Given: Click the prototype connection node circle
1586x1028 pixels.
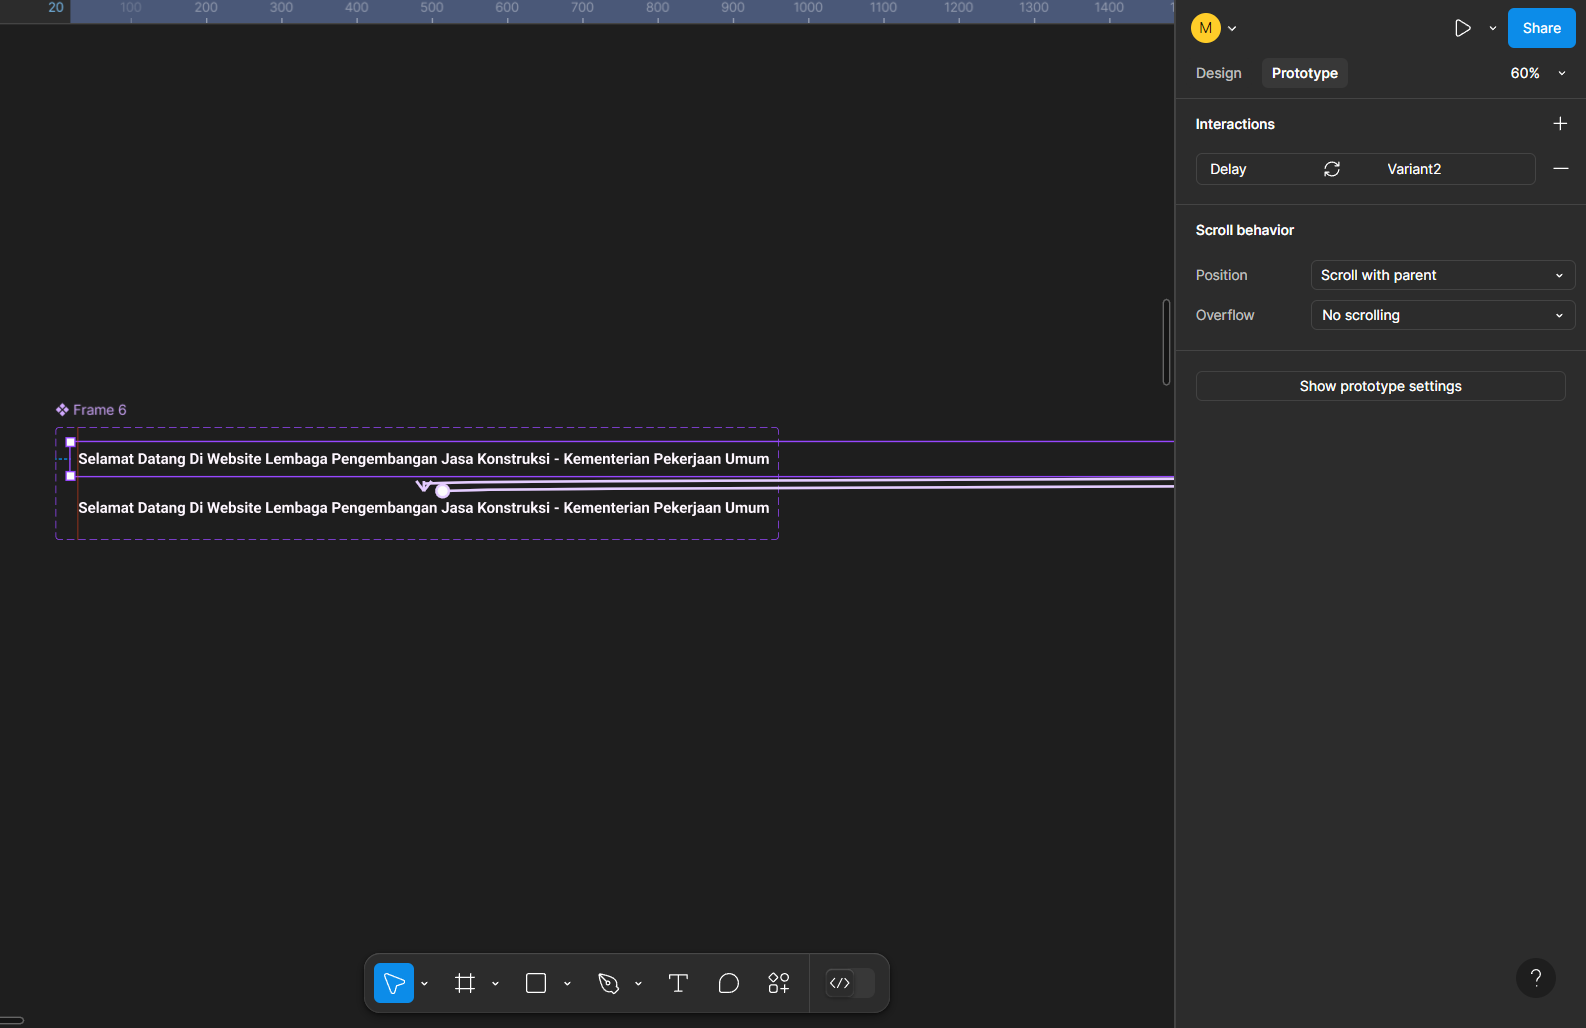Looking at the screenshot, I should point(443,491).
